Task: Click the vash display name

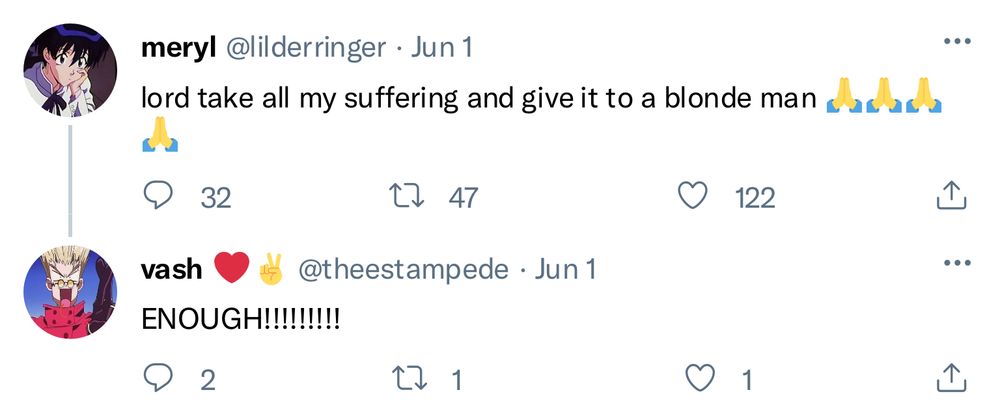Action: (x=172, y=268)
